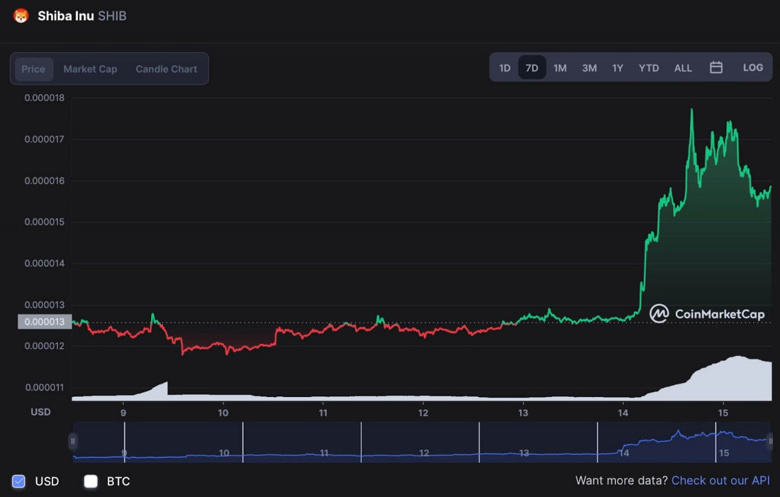Viewport: 780px width, 497px height.
Task: Grab the right range selector handle
Action: [770, 441]
